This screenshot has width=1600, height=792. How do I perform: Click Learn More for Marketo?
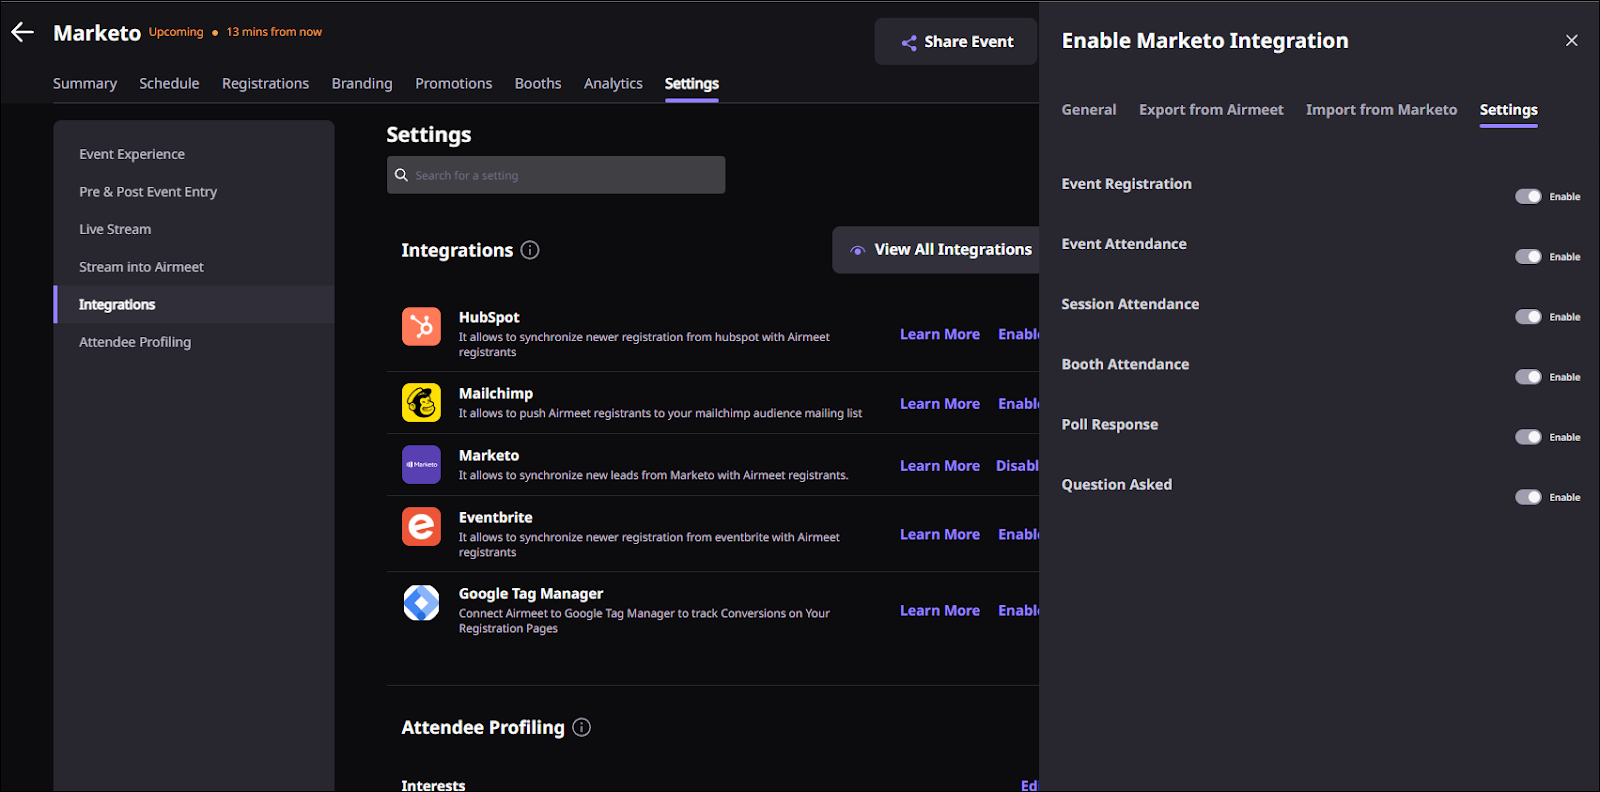(939, 466)
